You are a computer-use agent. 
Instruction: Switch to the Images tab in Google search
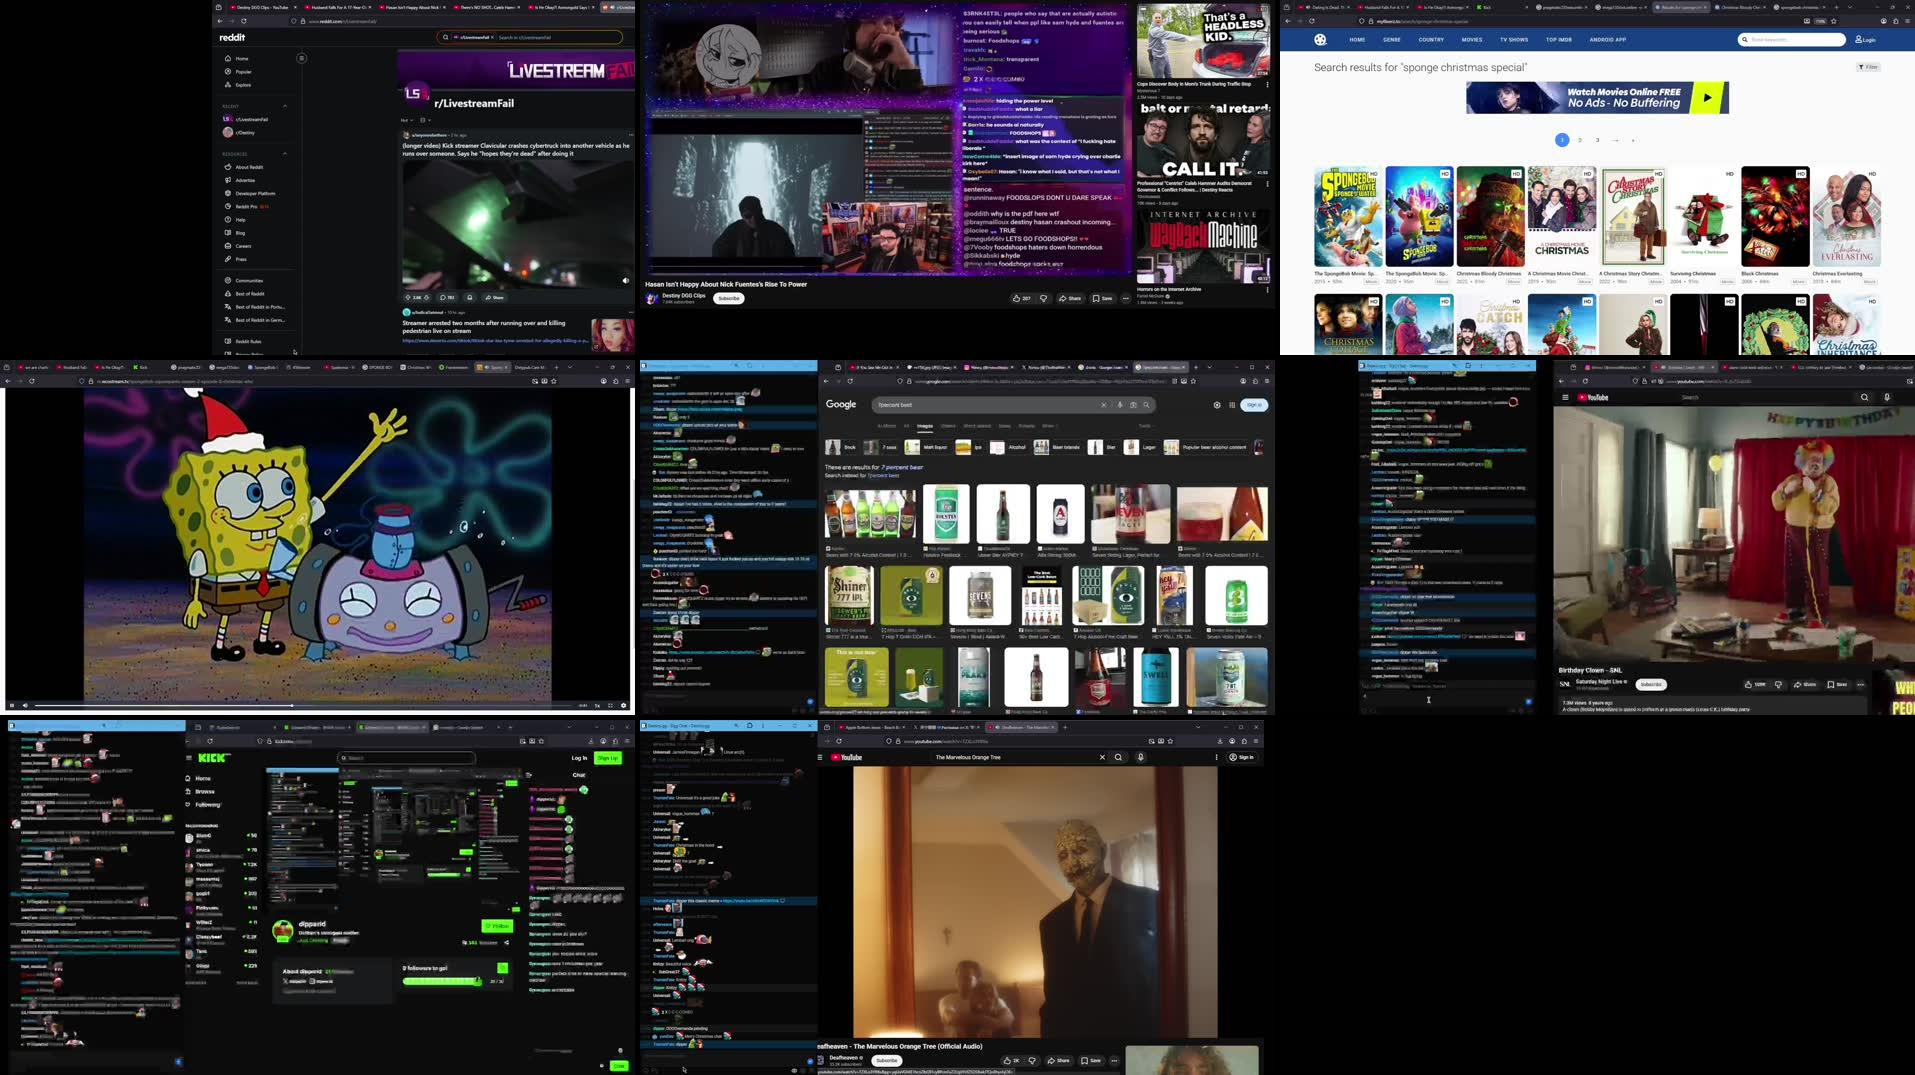[x=925, y=426]
